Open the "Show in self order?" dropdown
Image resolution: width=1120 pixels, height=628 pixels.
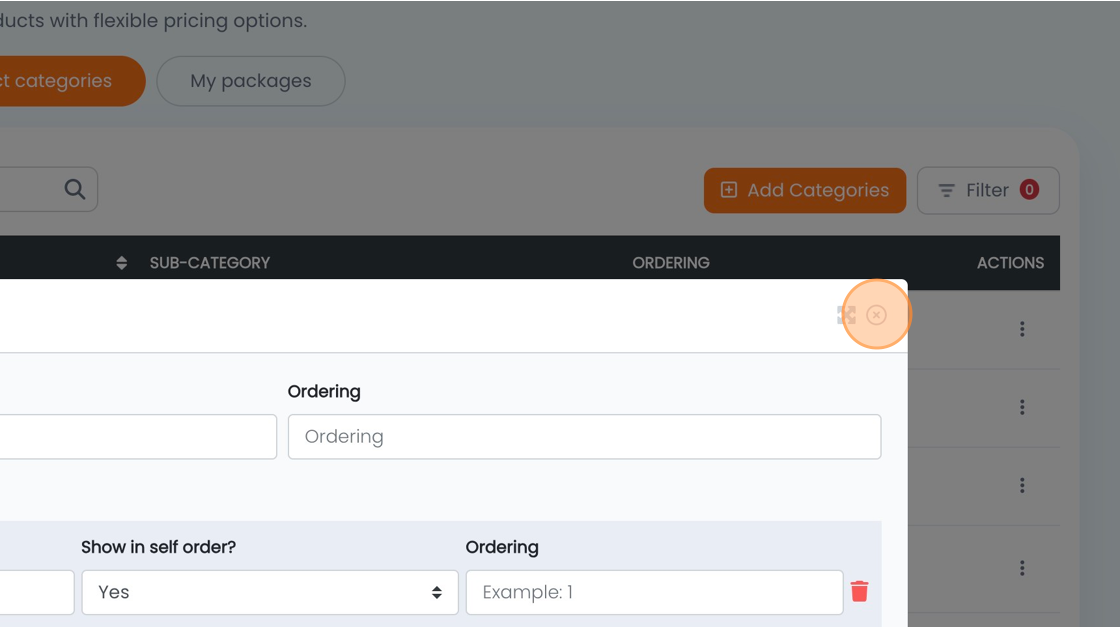click(x=269, y=592)
